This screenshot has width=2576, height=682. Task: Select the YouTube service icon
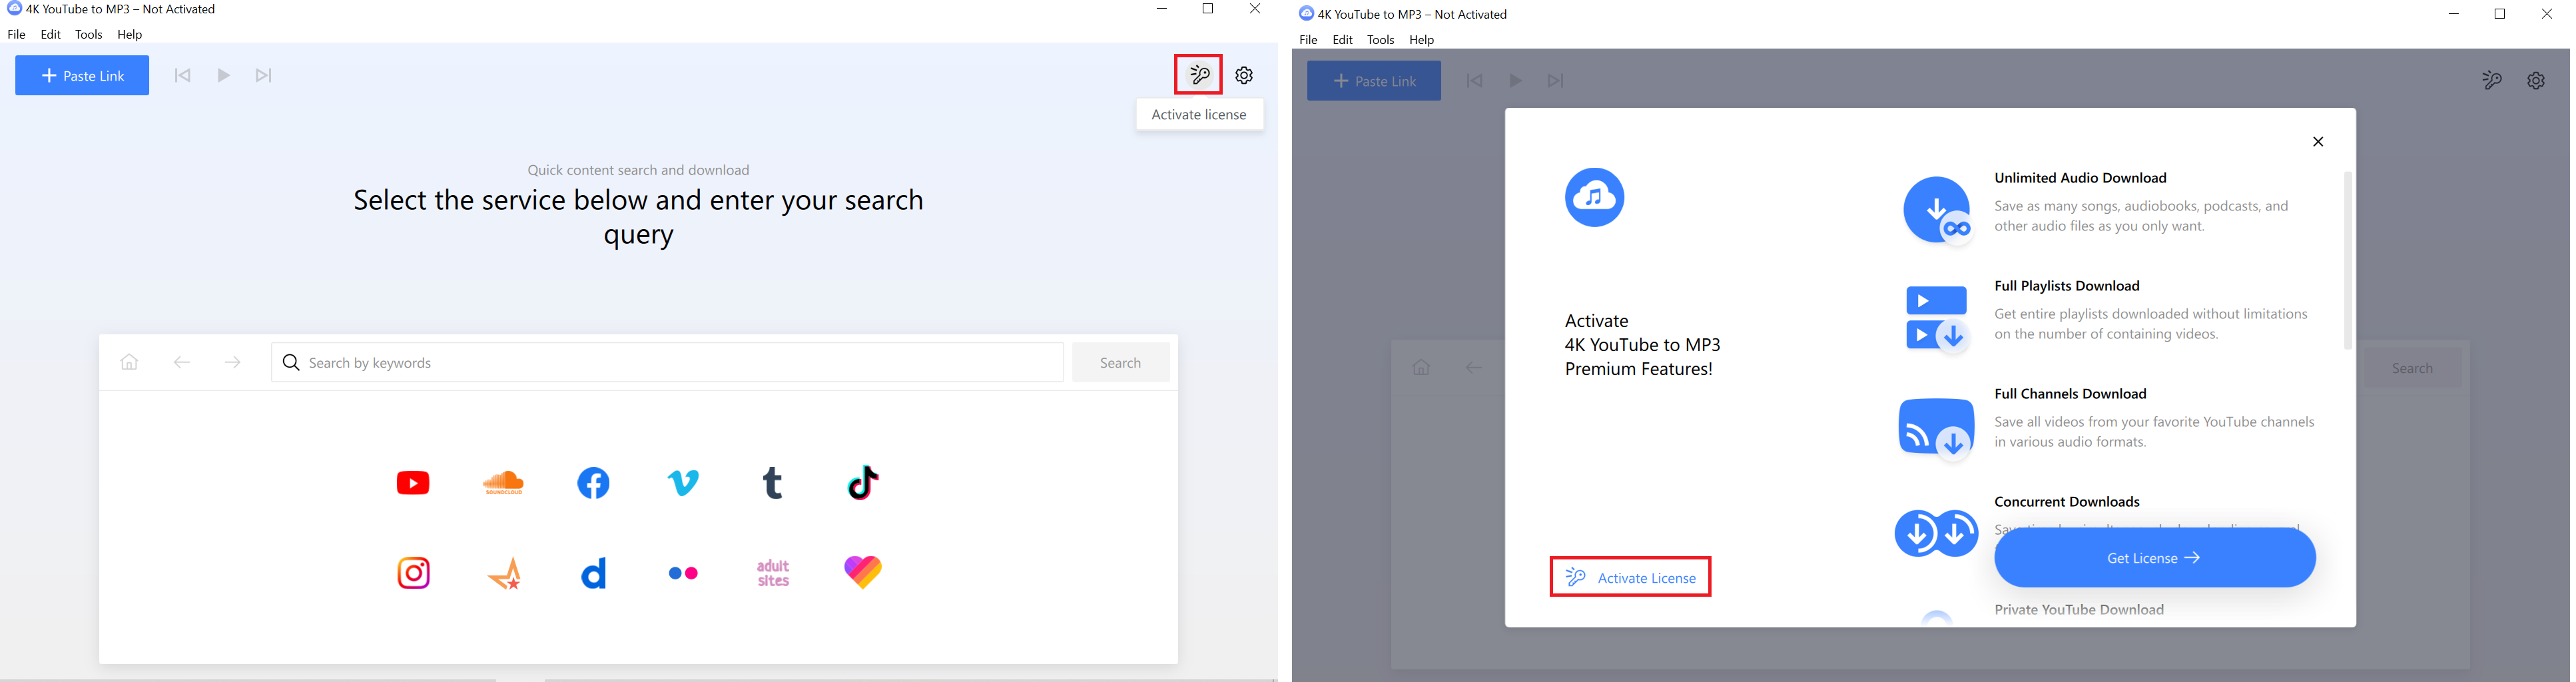pos(413,483)
